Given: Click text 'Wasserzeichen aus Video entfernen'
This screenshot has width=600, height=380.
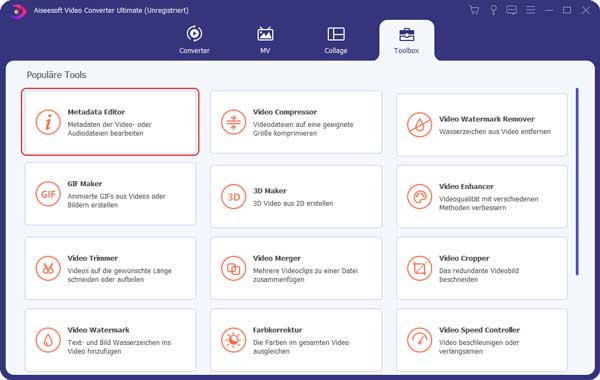Looking at the screenshot, I should 495,132.
